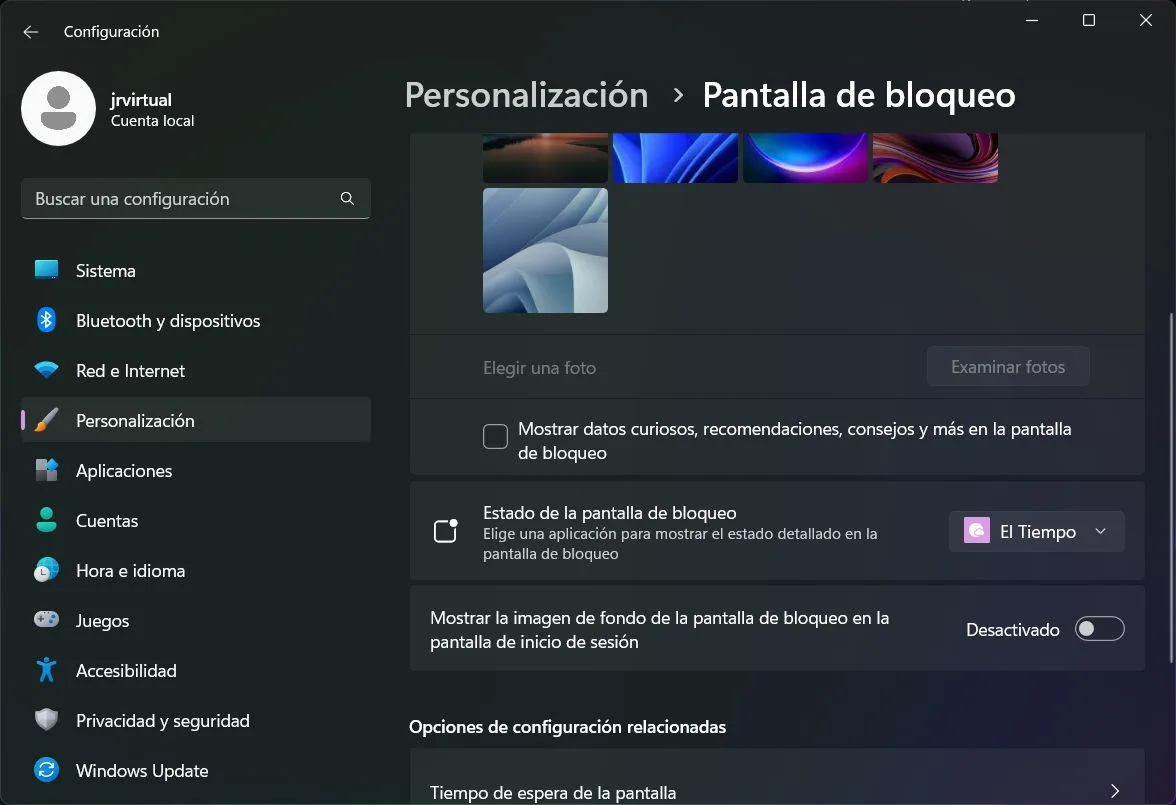Select the light gray-blue bloom thumbnail

545,251
